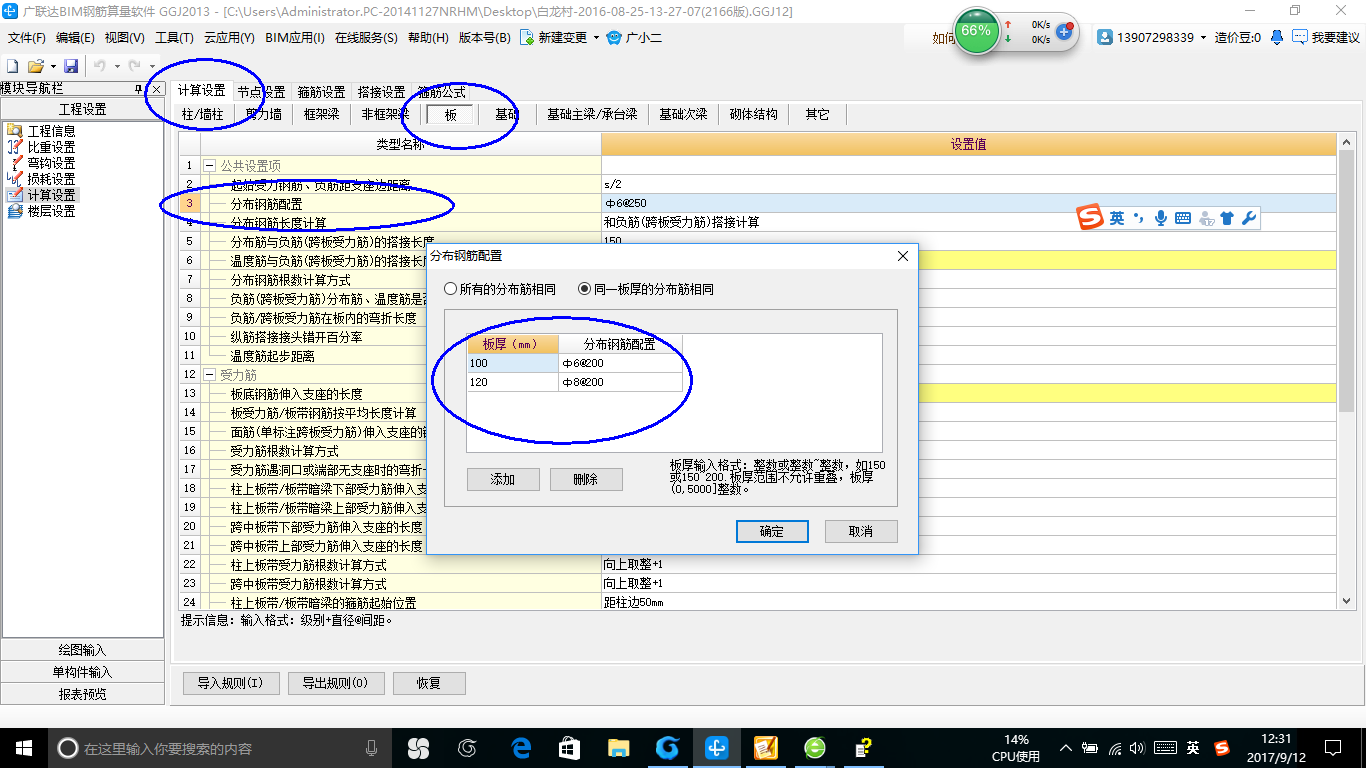Create a new project file icon
1366x768 pixels.
(x=13, y=66)
